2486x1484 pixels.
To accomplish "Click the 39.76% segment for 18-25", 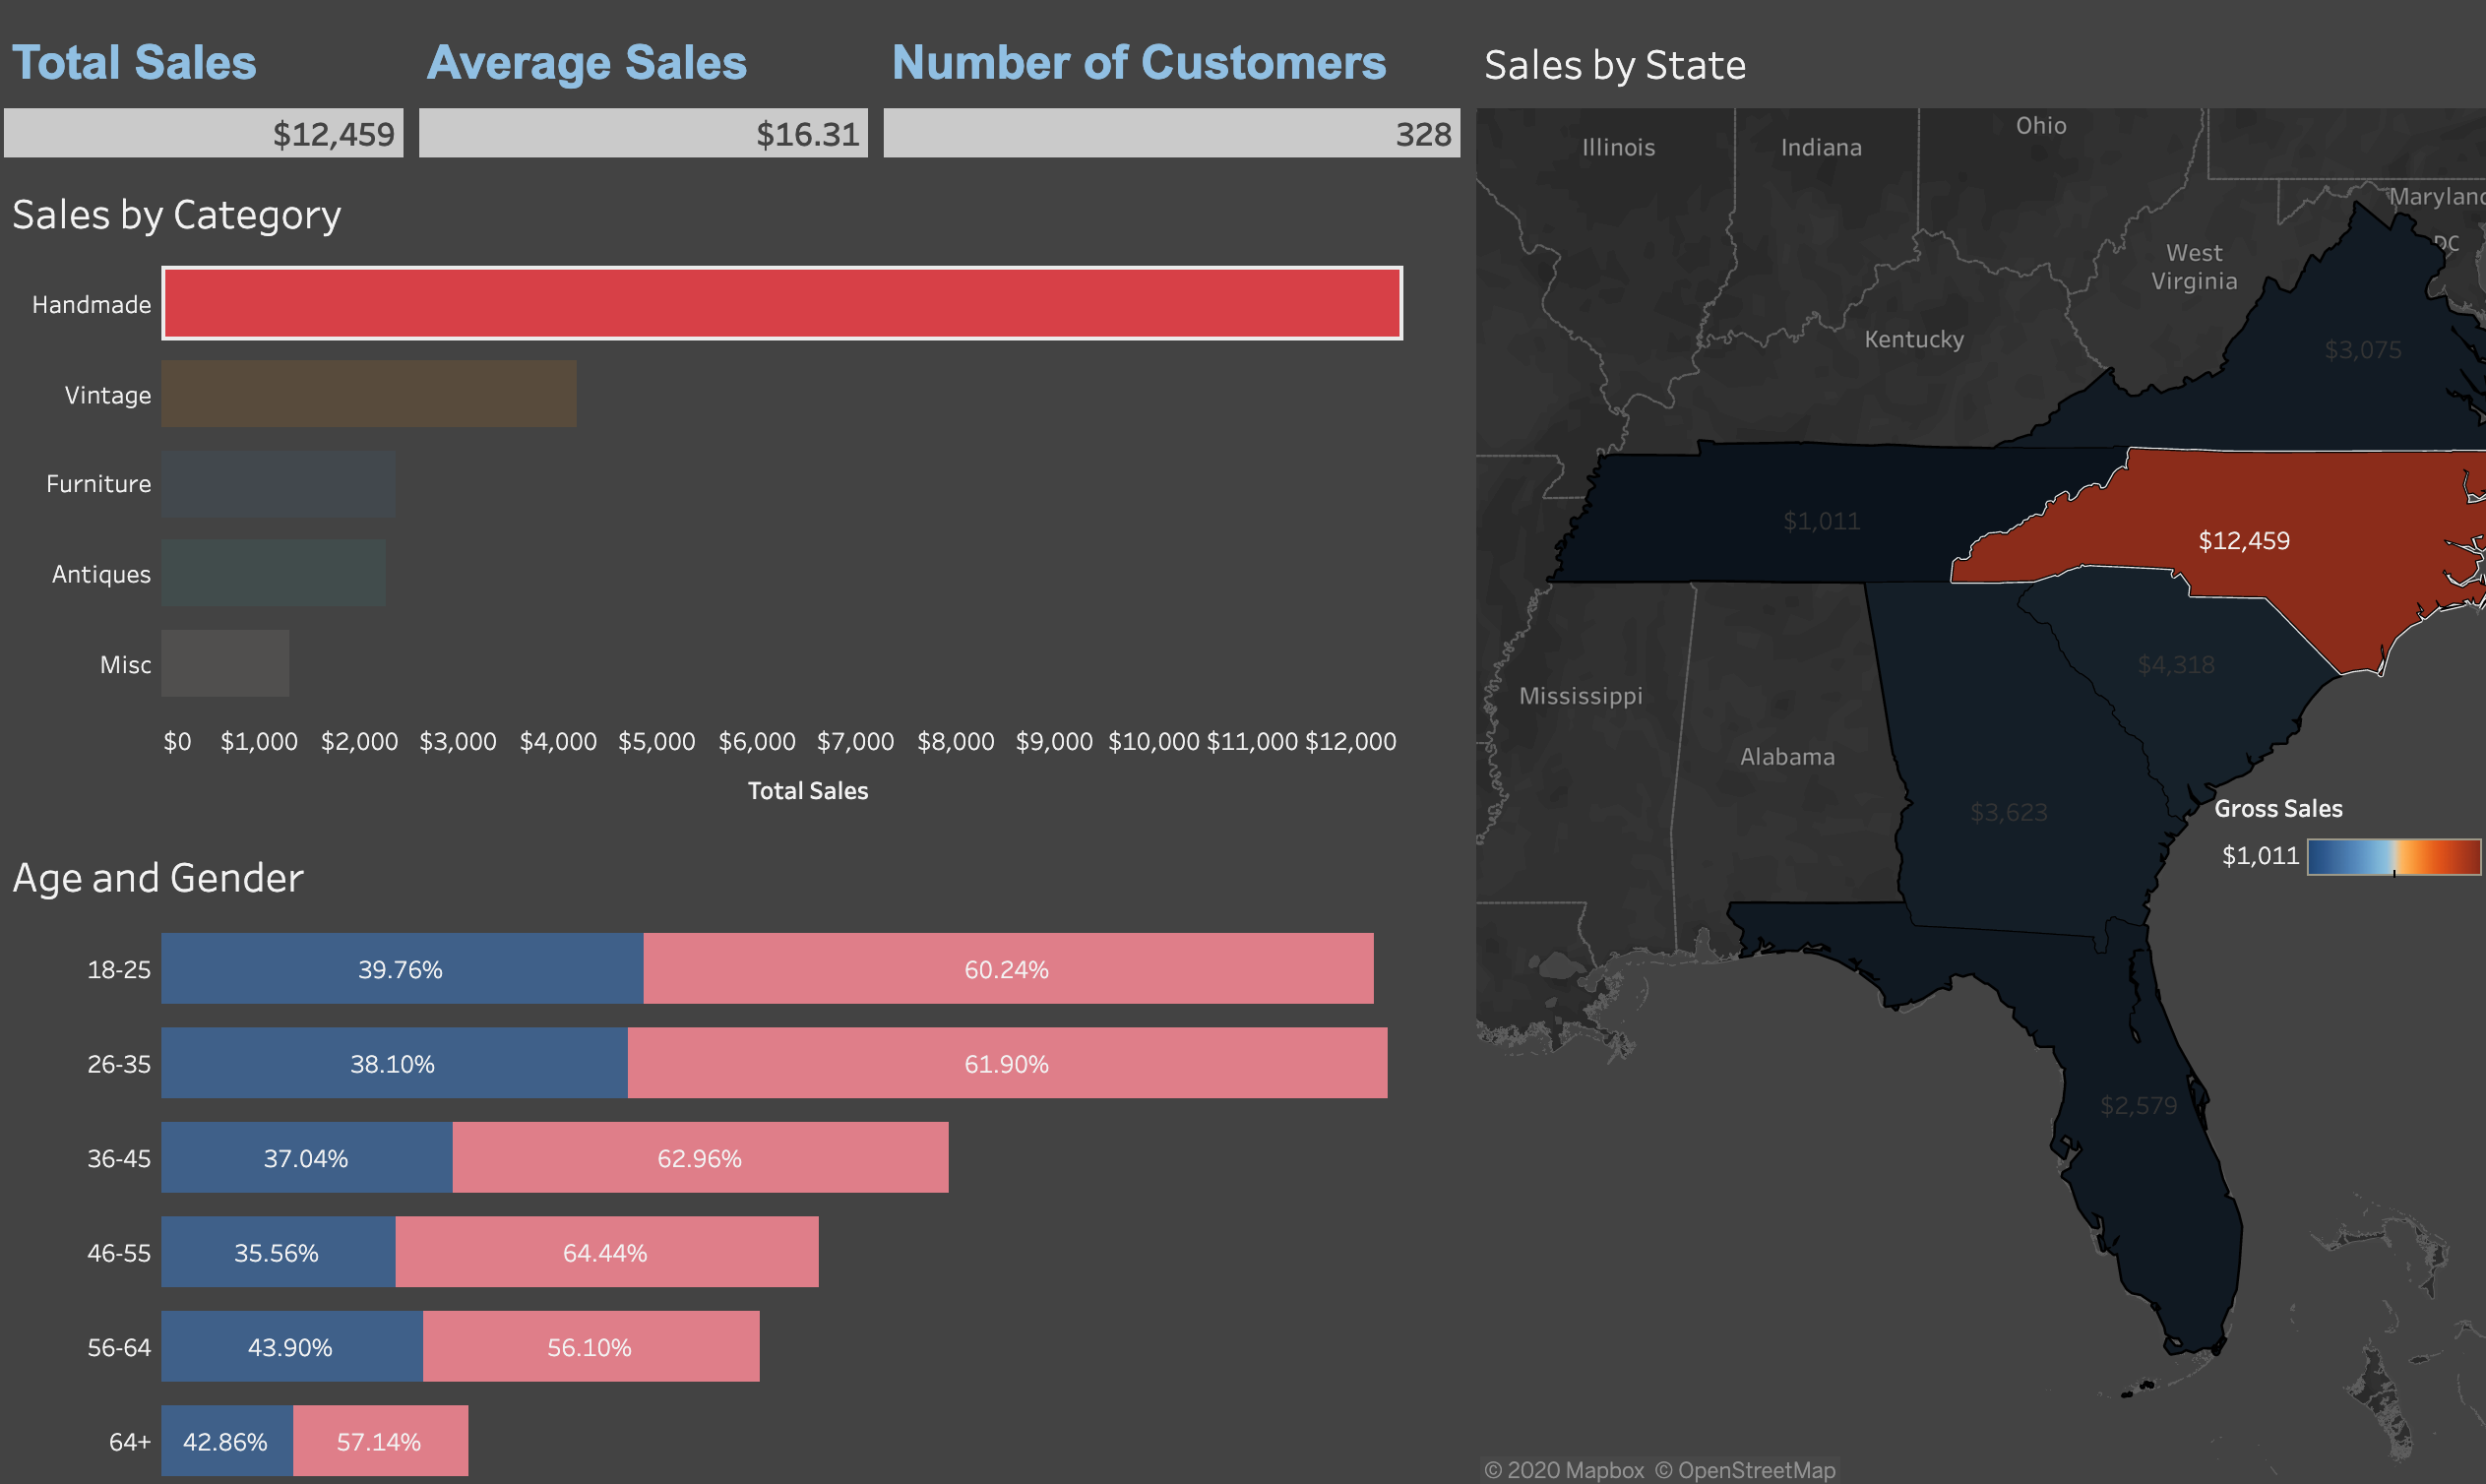I will coord(402,969).
